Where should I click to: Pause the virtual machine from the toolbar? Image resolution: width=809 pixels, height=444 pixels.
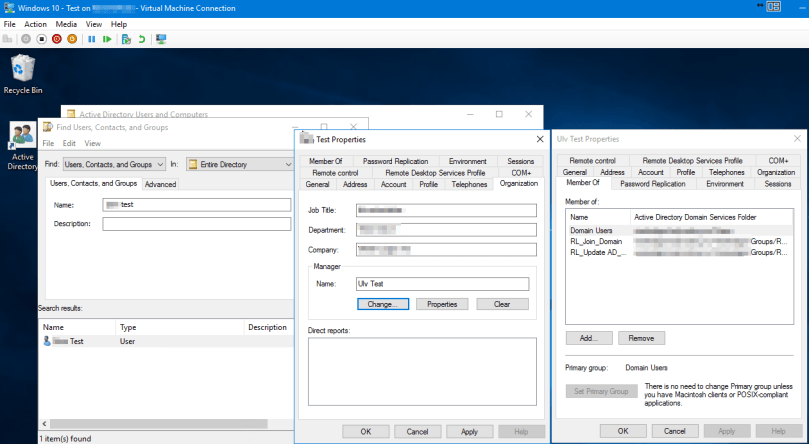tap(92, 39)
